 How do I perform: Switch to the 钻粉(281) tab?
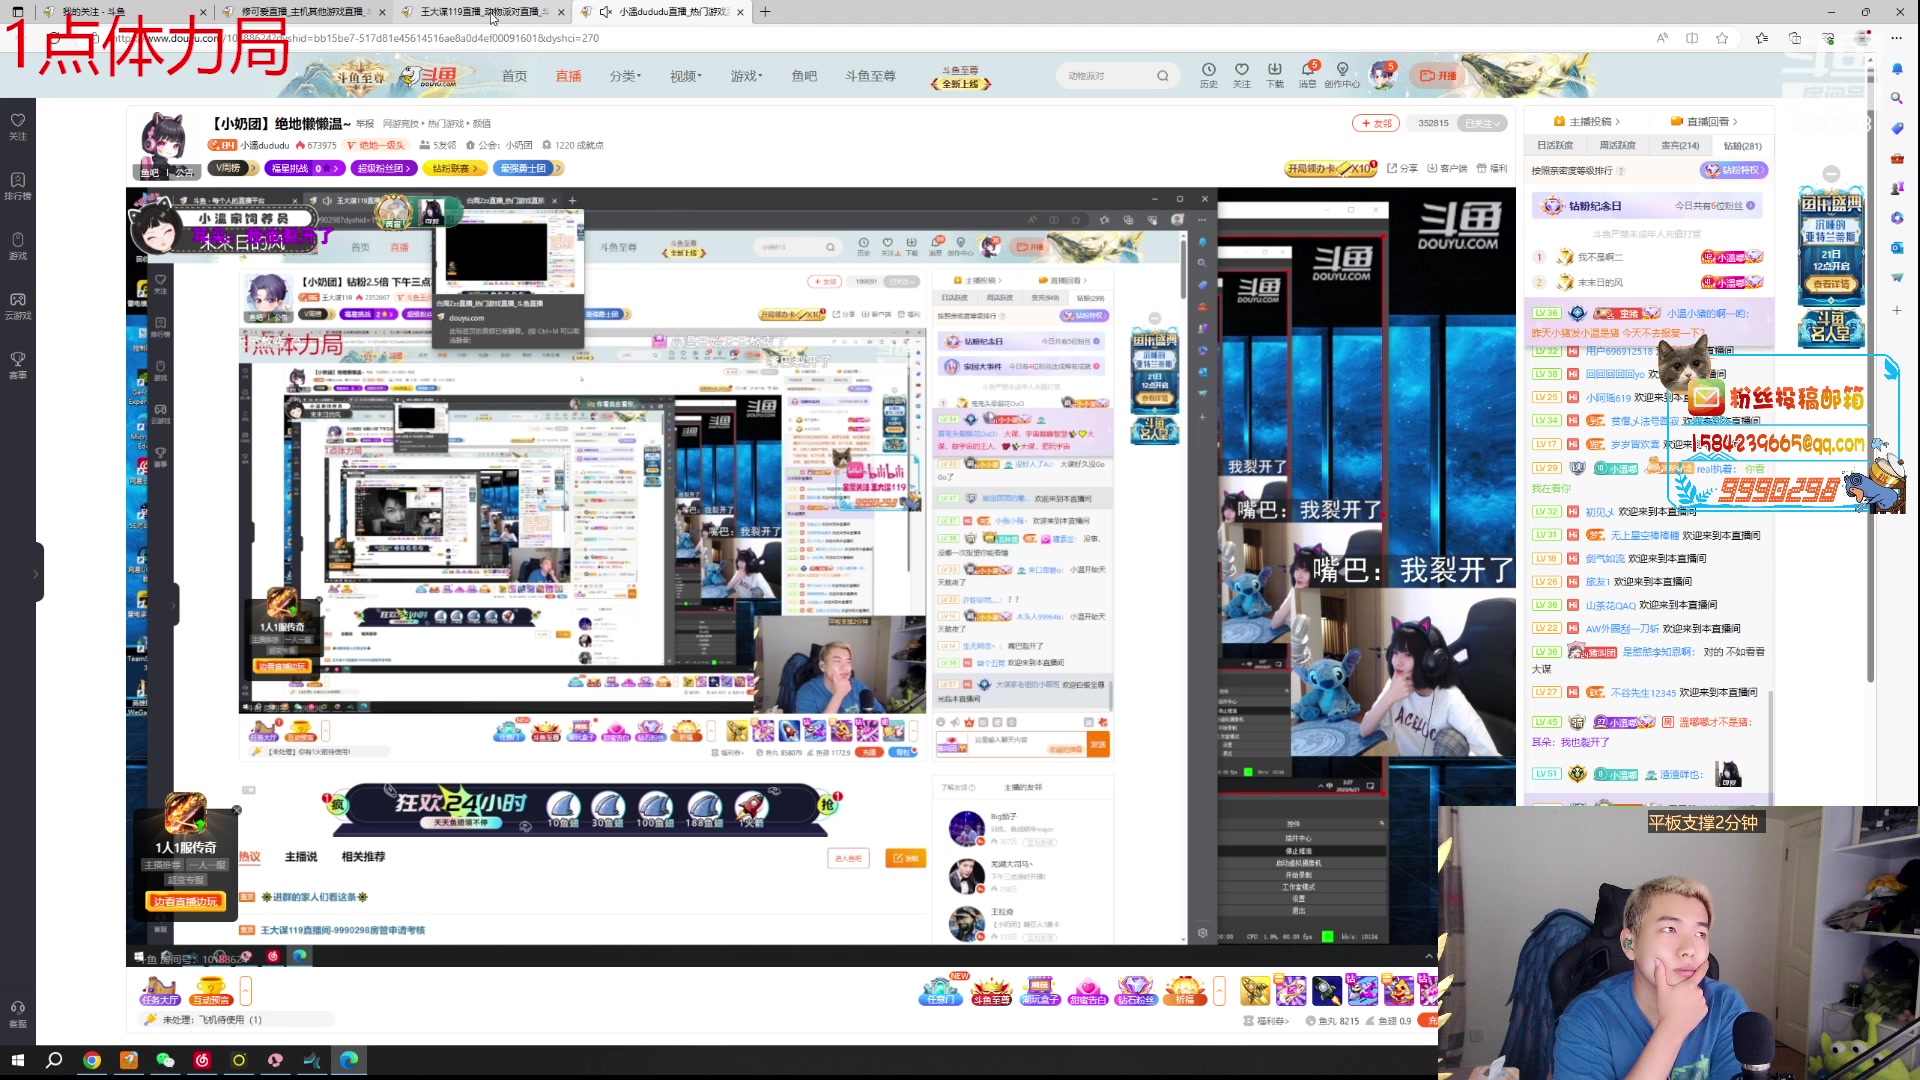[x=1742, y=146]
